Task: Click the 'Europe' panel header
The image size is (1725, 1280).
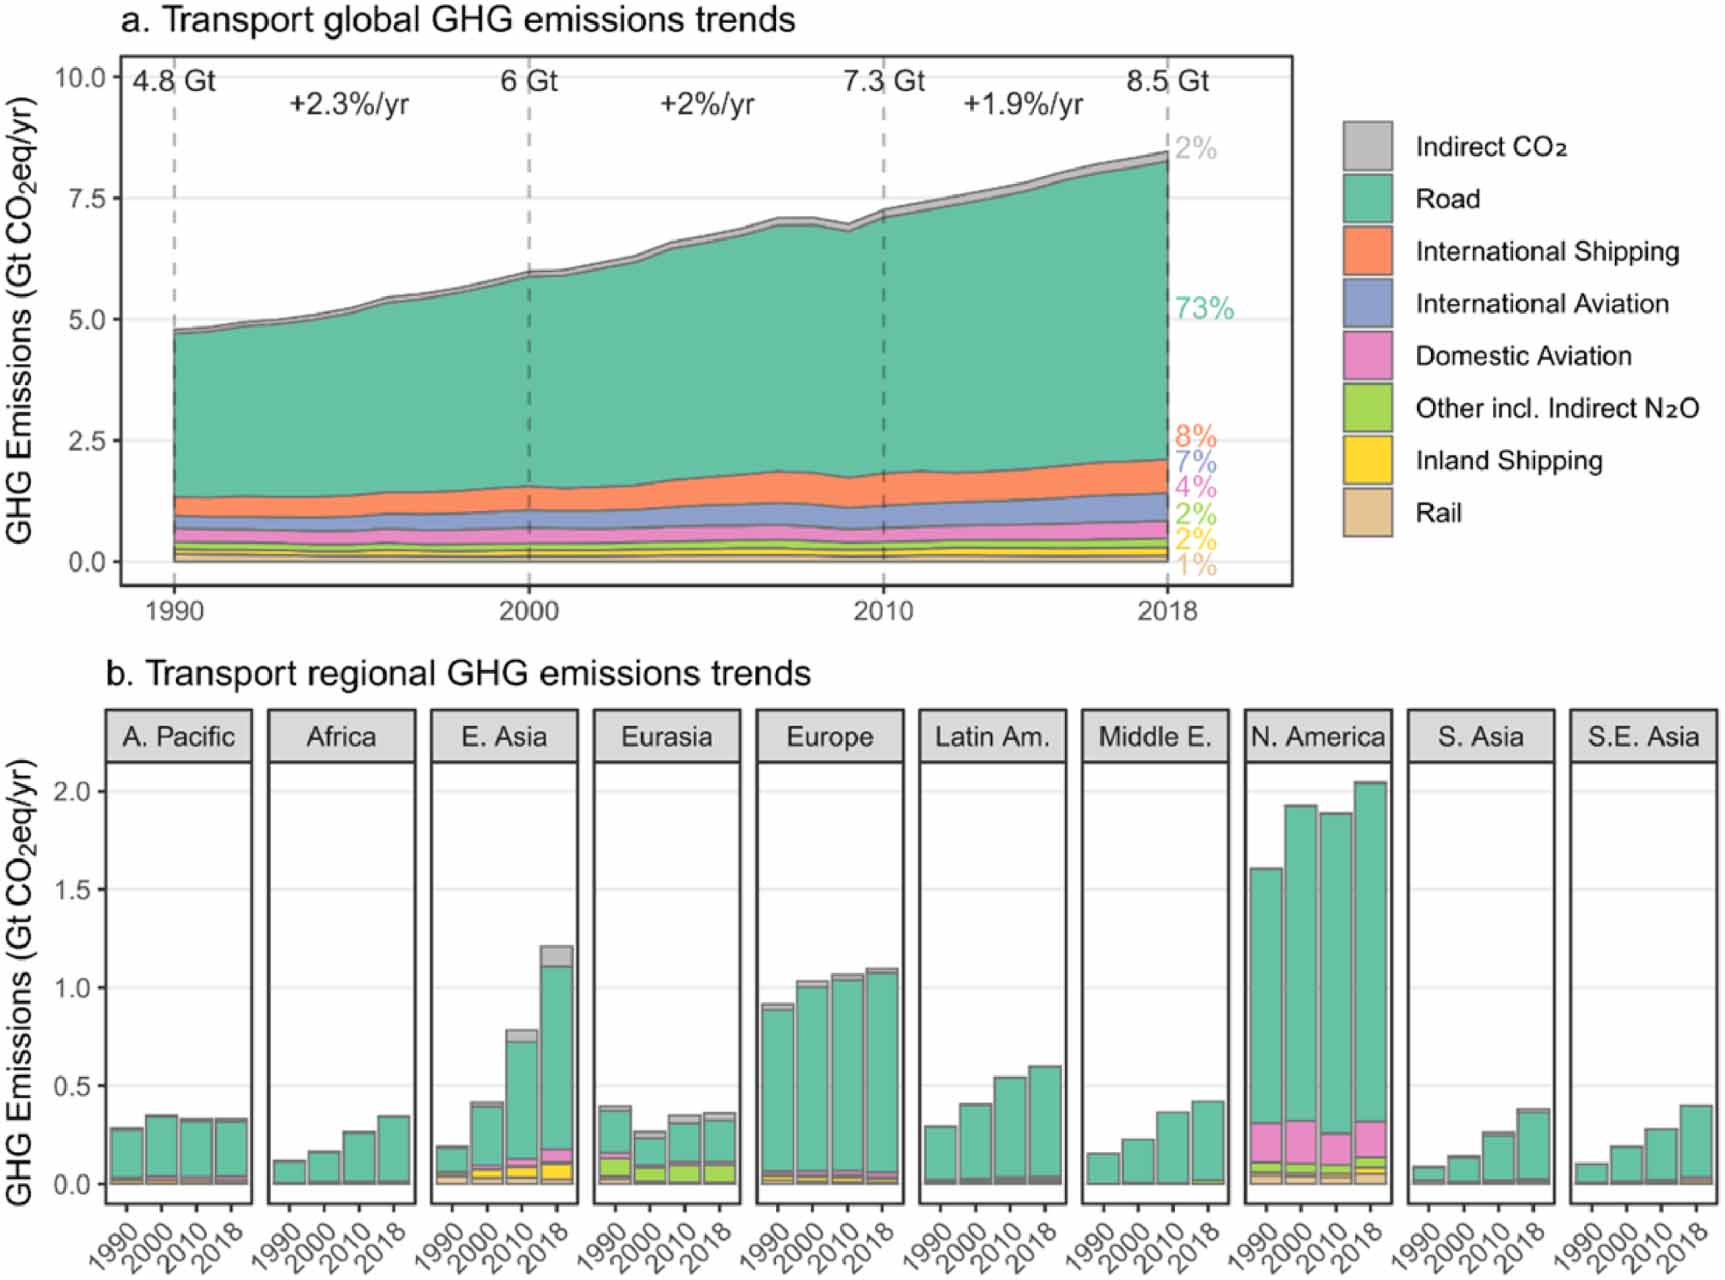Action: point(830,737)
